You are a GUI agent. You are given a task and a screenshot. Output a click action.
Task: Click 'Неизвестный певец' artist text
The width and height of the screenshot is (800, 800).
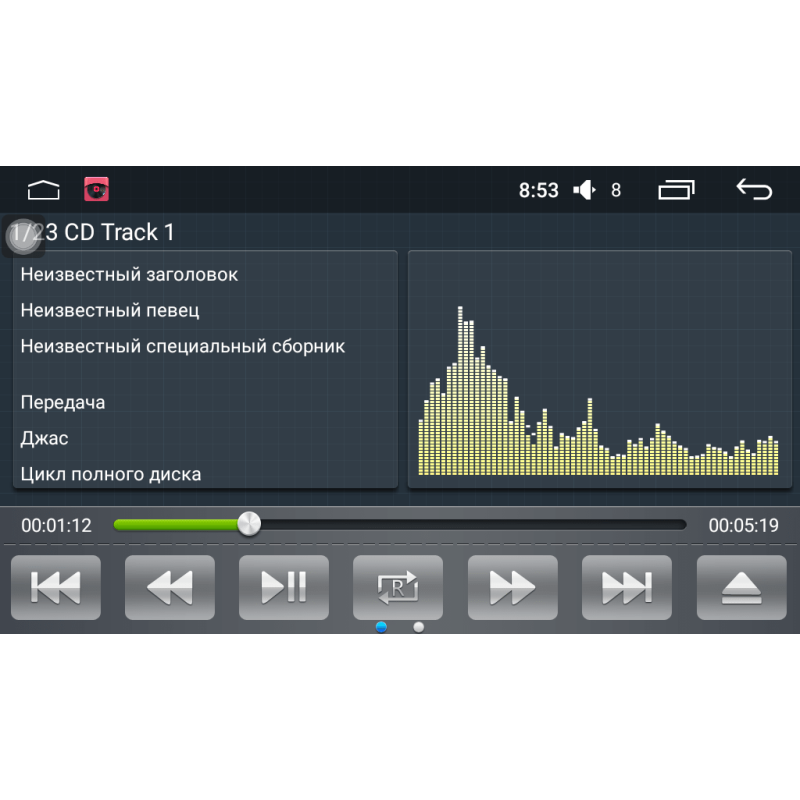tap(110, 310)
